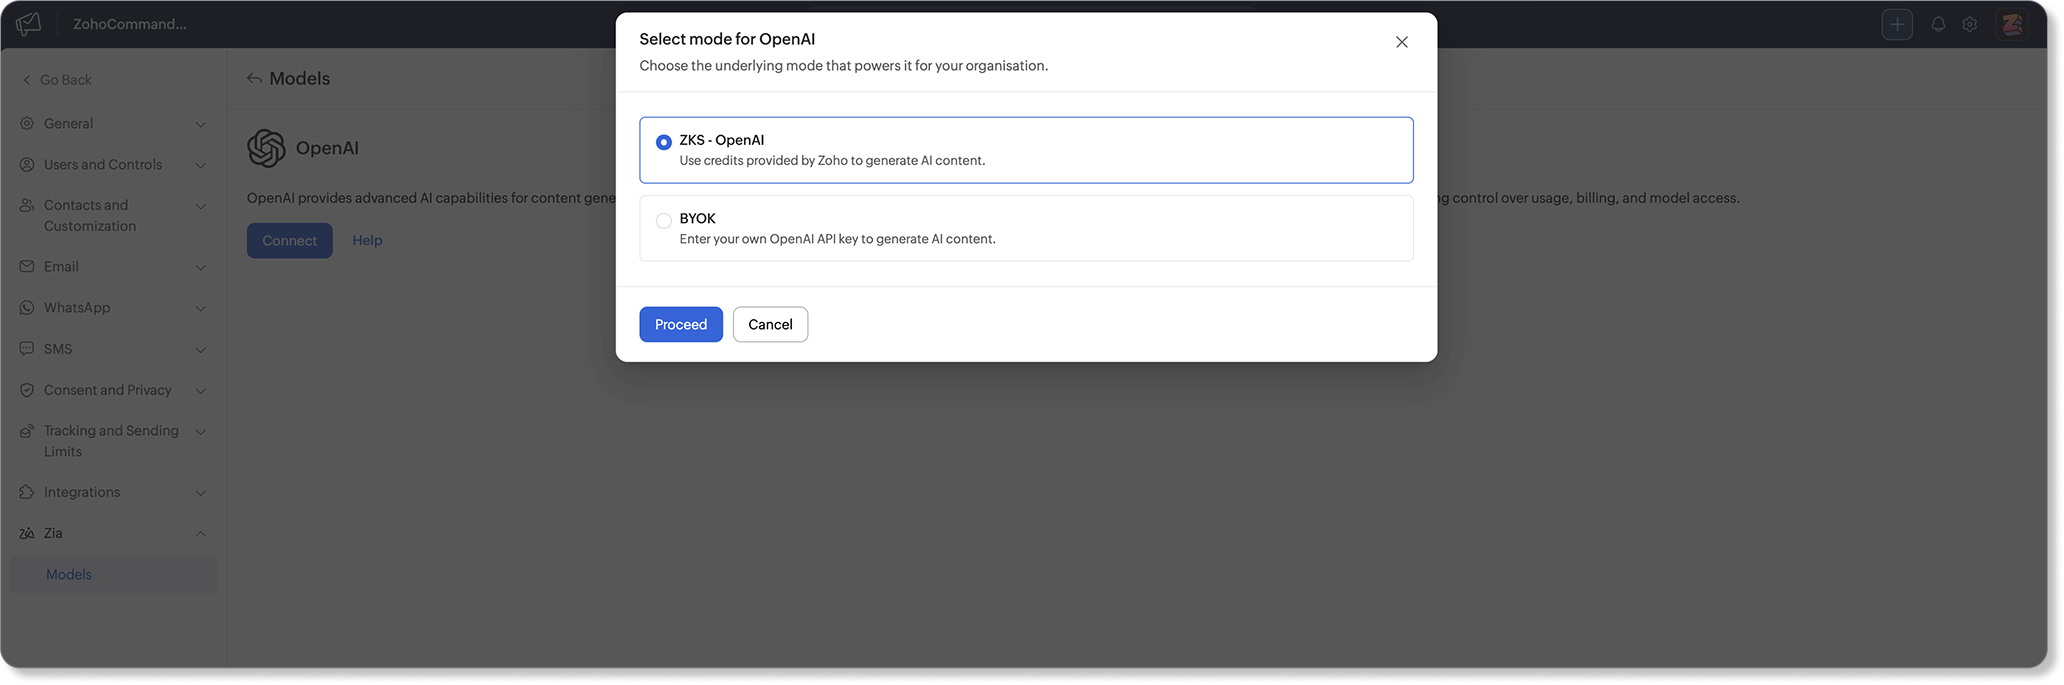2064x685 pixels.
Task: Open the General settings menu label
Action: [x=68, y=124]
